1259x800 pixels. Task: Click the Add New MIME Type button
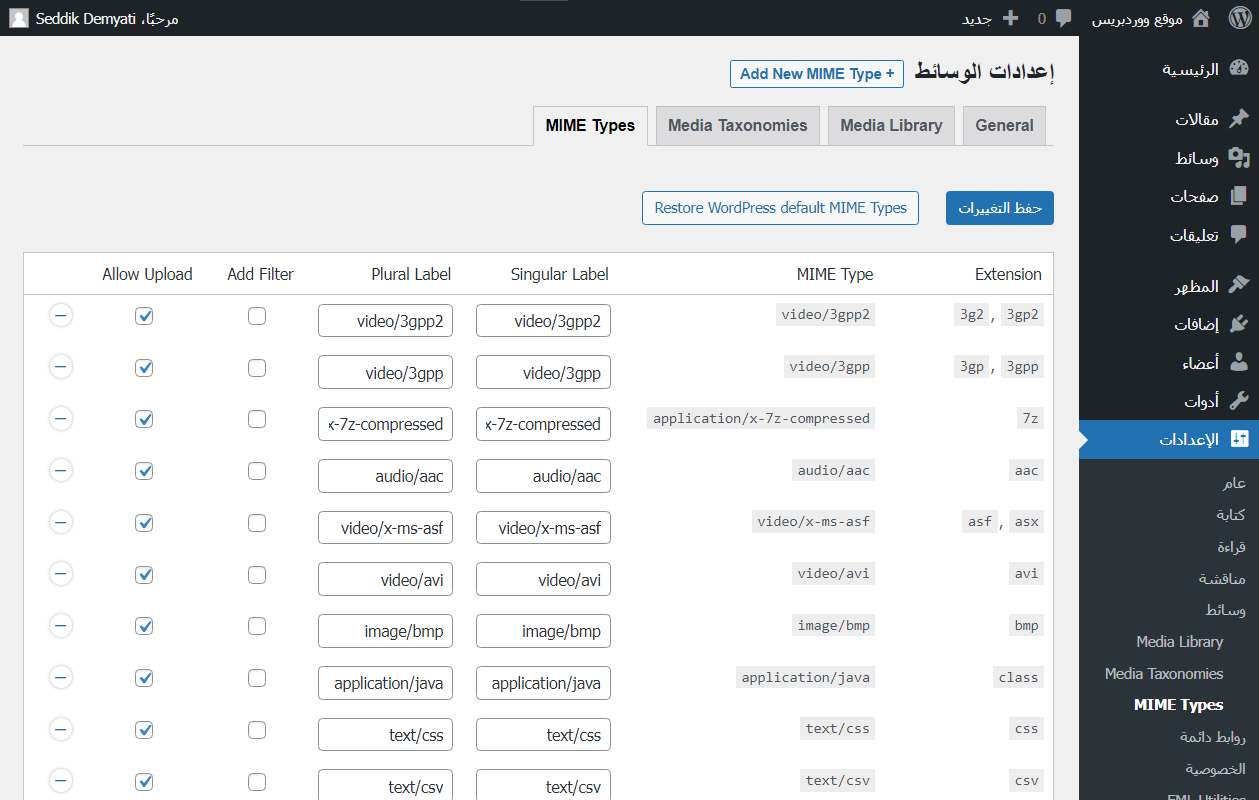[x=817, y=74]
